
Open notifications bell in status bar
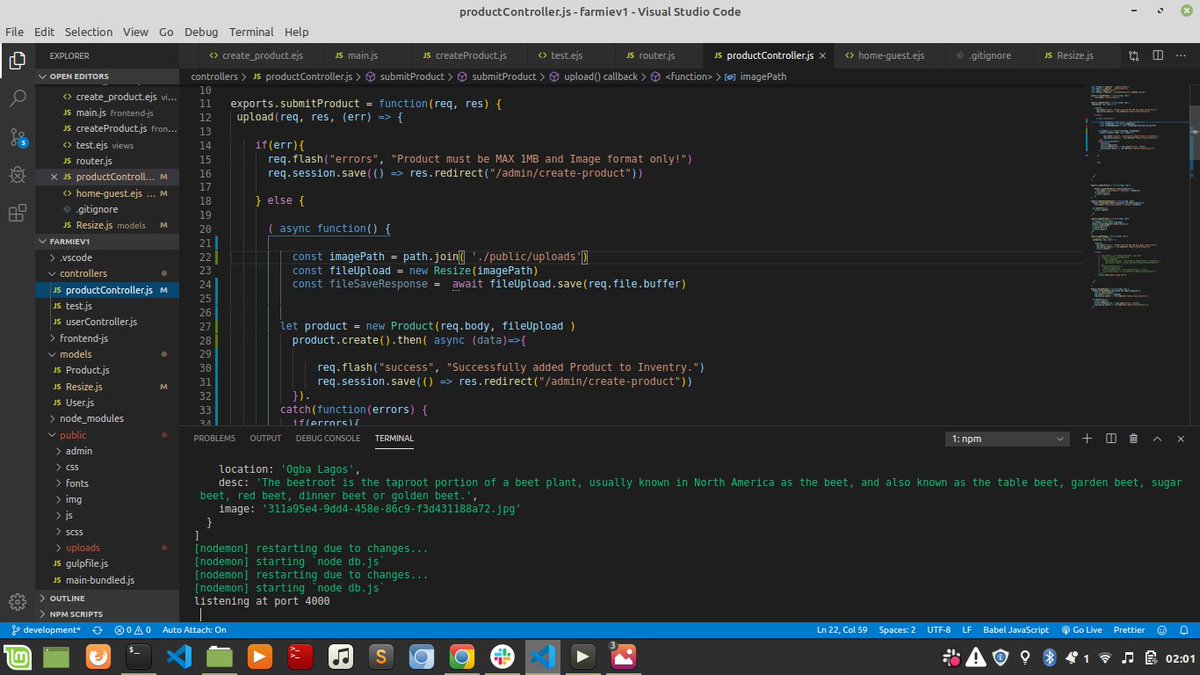tap(1186, 630)
